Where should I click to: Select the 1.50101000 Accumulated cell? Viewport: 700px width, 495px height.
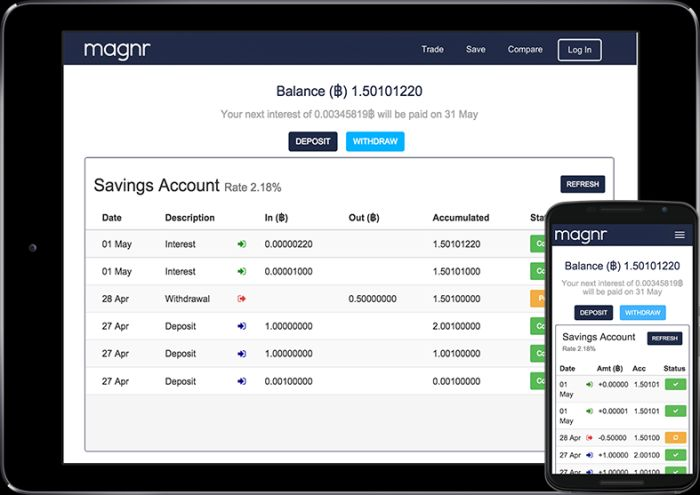click(x=456, y=271)
